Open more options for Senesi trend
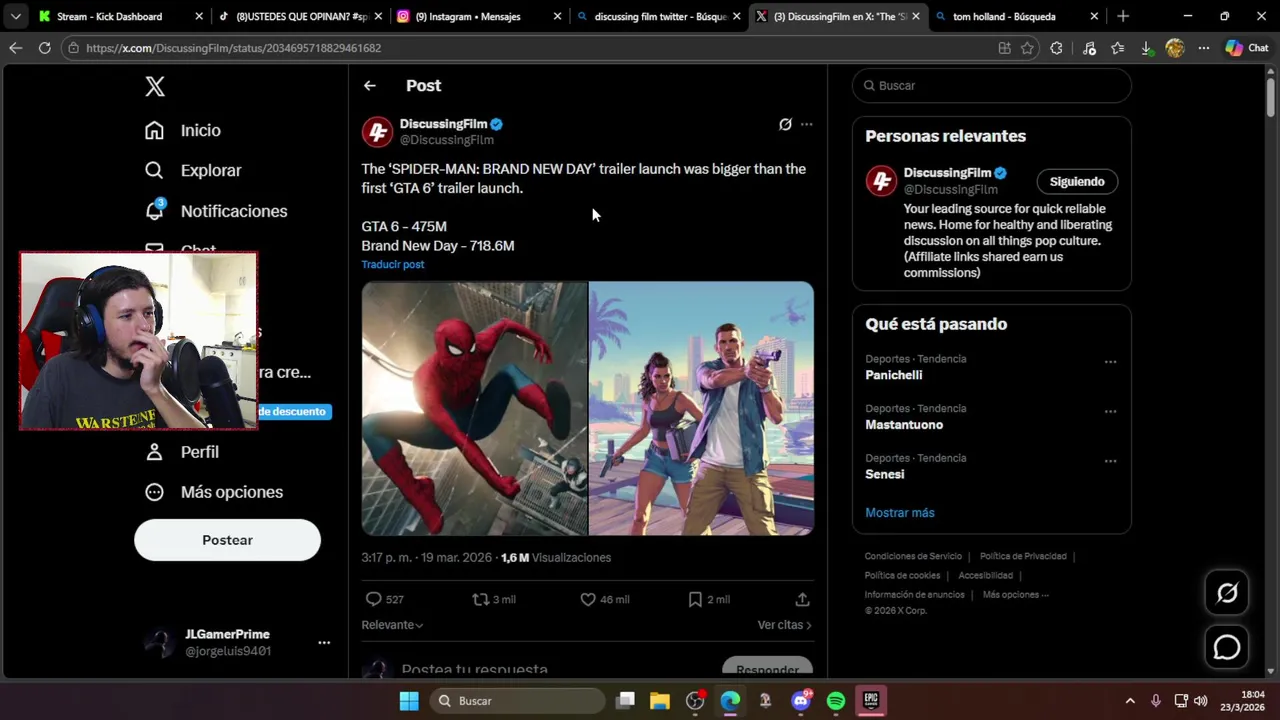Screen dimensions: 1280x720 1110,461
